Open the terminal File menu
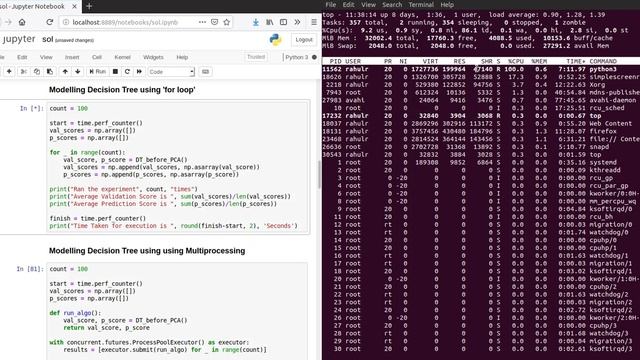This screenshot has width=640, height=360. [x=331, y=5]
